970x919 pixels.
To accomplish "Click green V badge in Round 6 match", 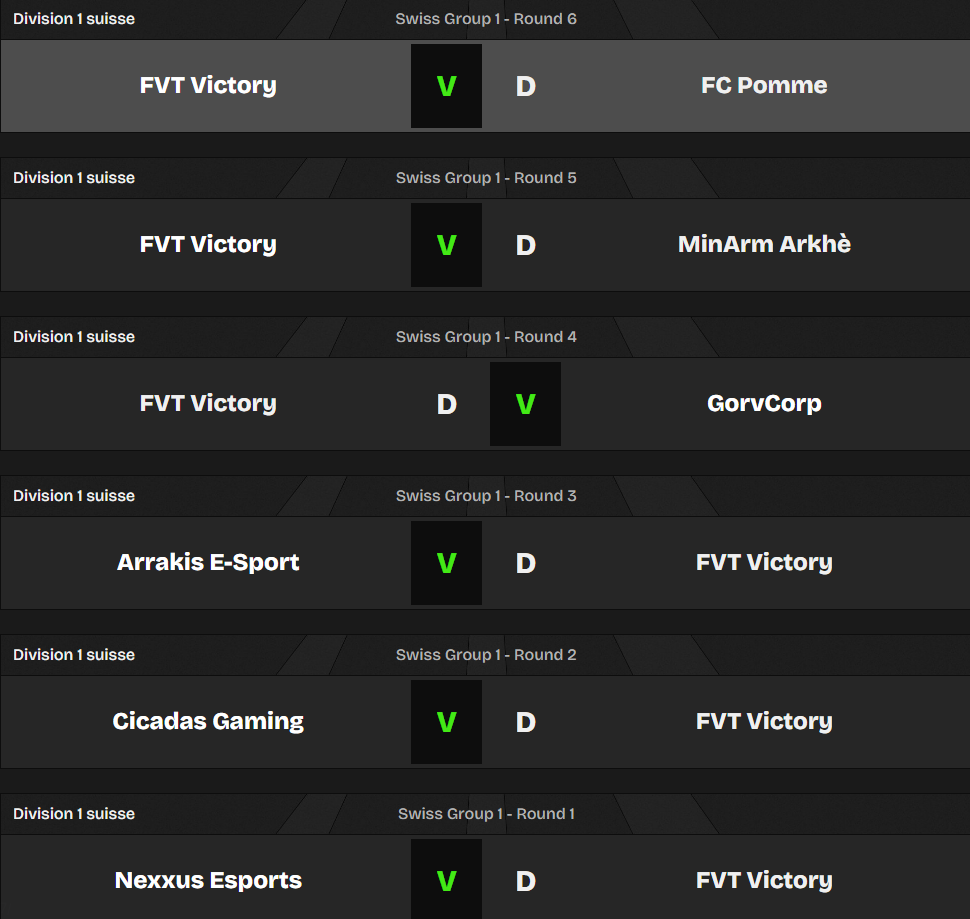I will click(446, 86).
